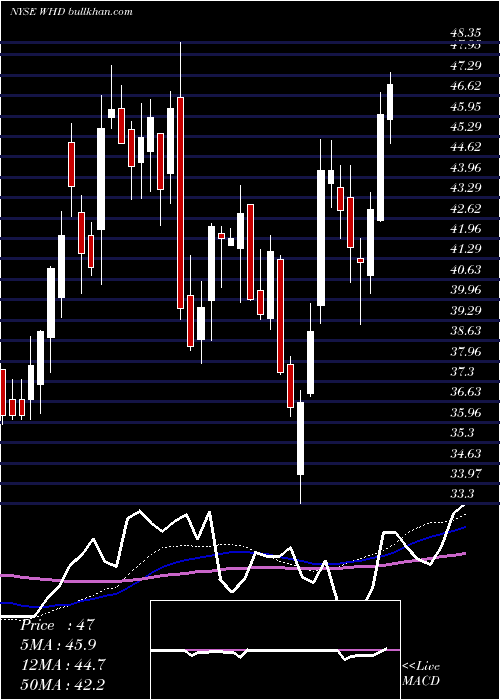Screen dimensions: 500x700
Task: Click the 44.62 price axis label
Action: coord(465,147)
